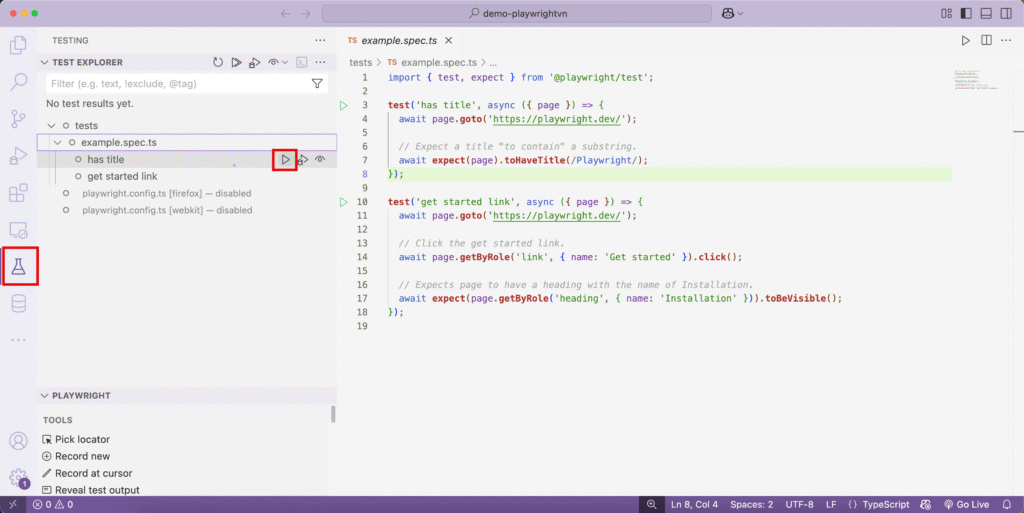Click zoom icon in status bar

(651, 505)
